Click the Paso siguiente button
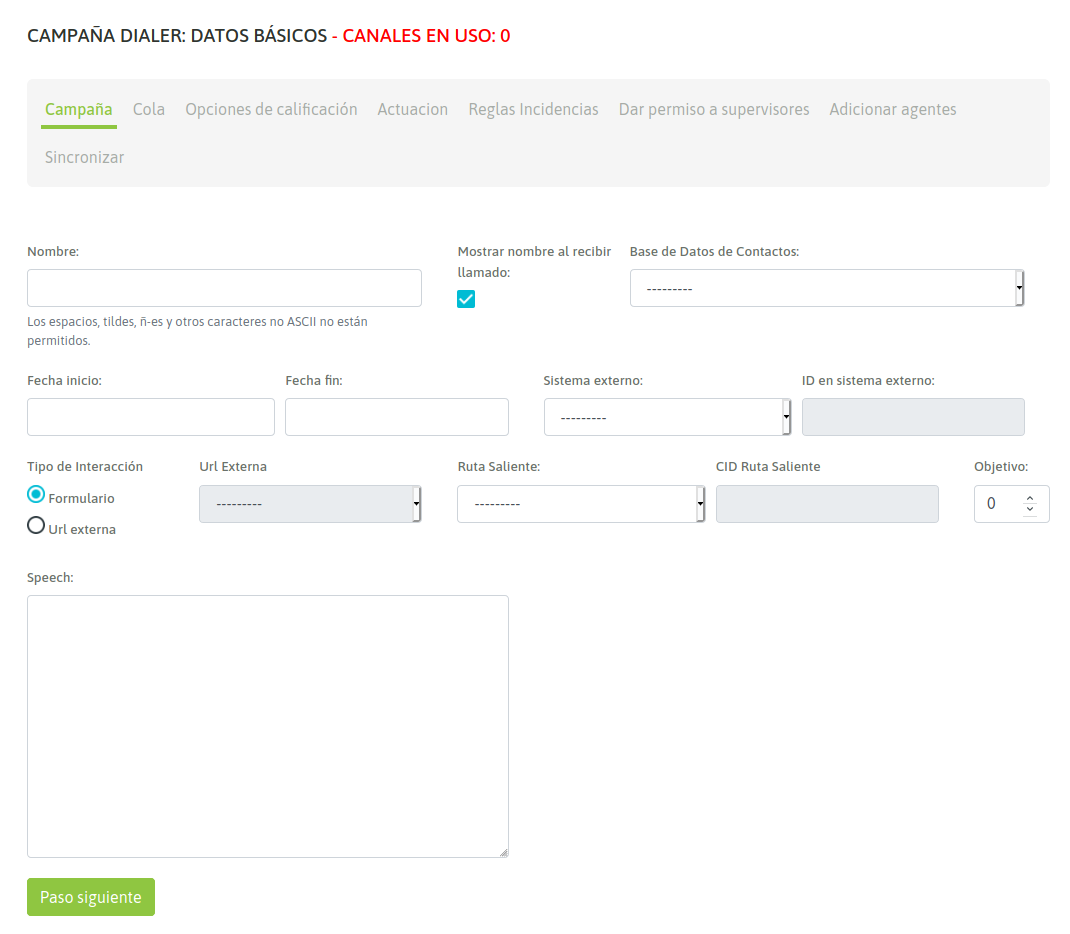Viewport: 1070px width, 934px height. [91, 897]
